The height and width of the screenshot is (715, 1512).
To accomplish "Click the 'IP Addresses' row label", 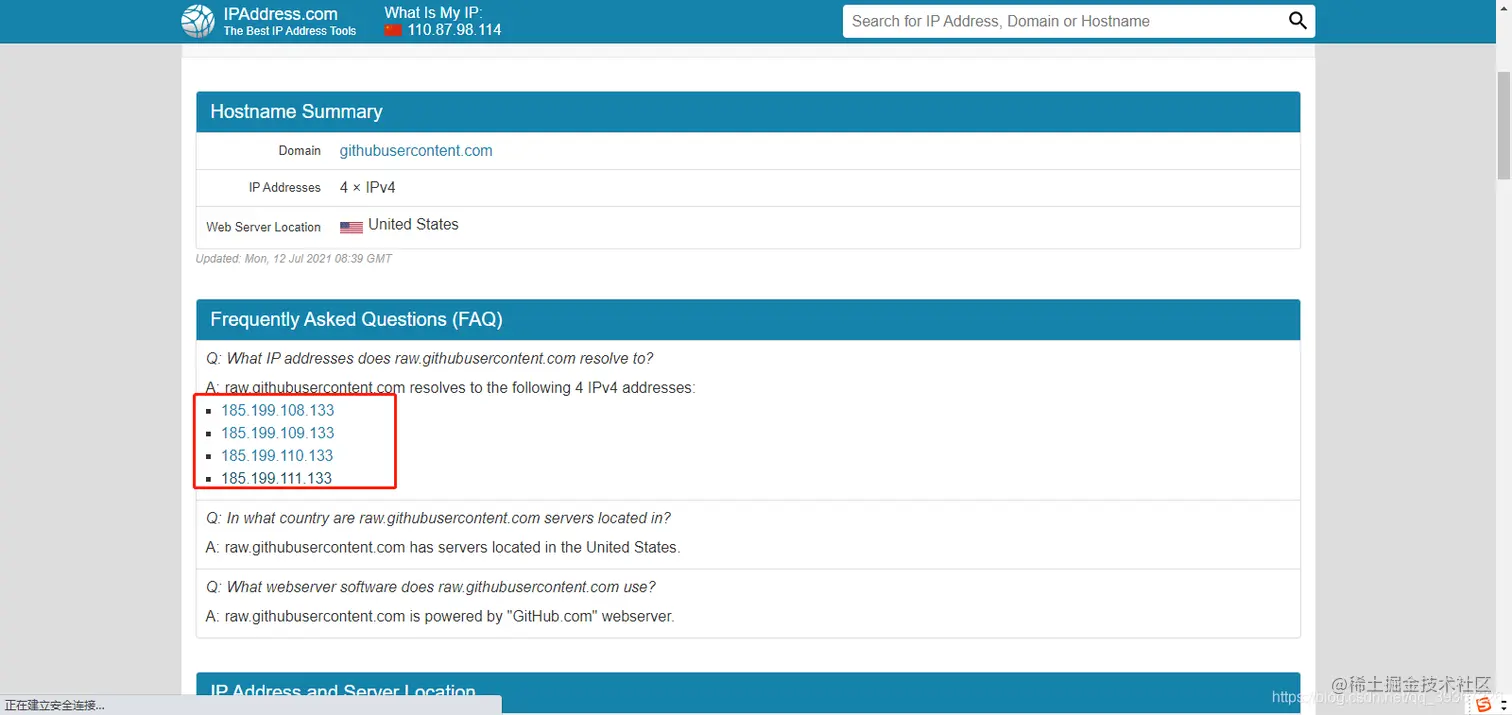I will pos(285,188).
